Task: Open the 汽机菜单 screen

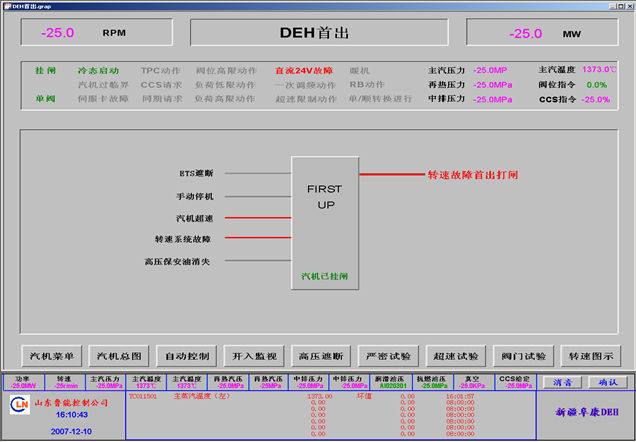Action: click(52, 356)
